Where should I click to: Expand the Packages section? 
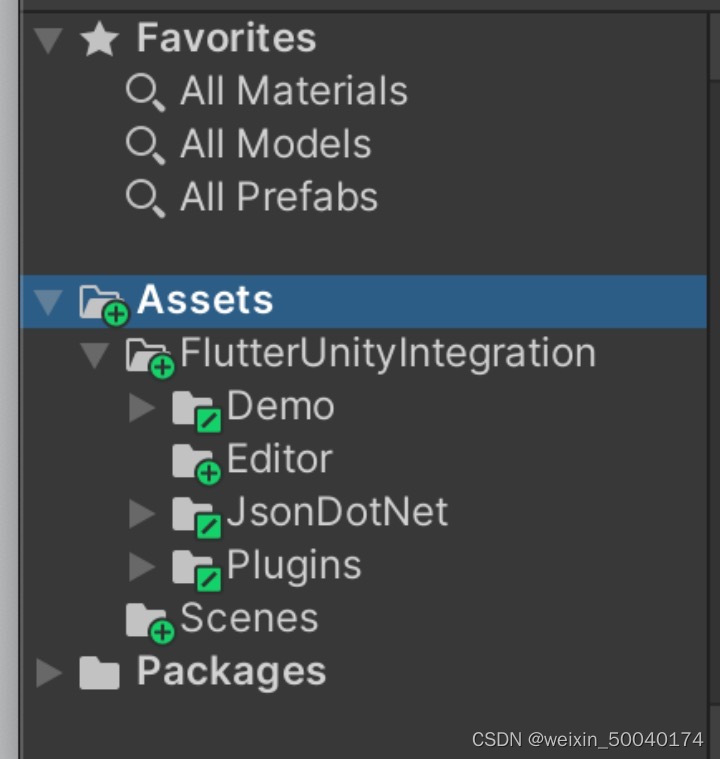pos(48,673)
